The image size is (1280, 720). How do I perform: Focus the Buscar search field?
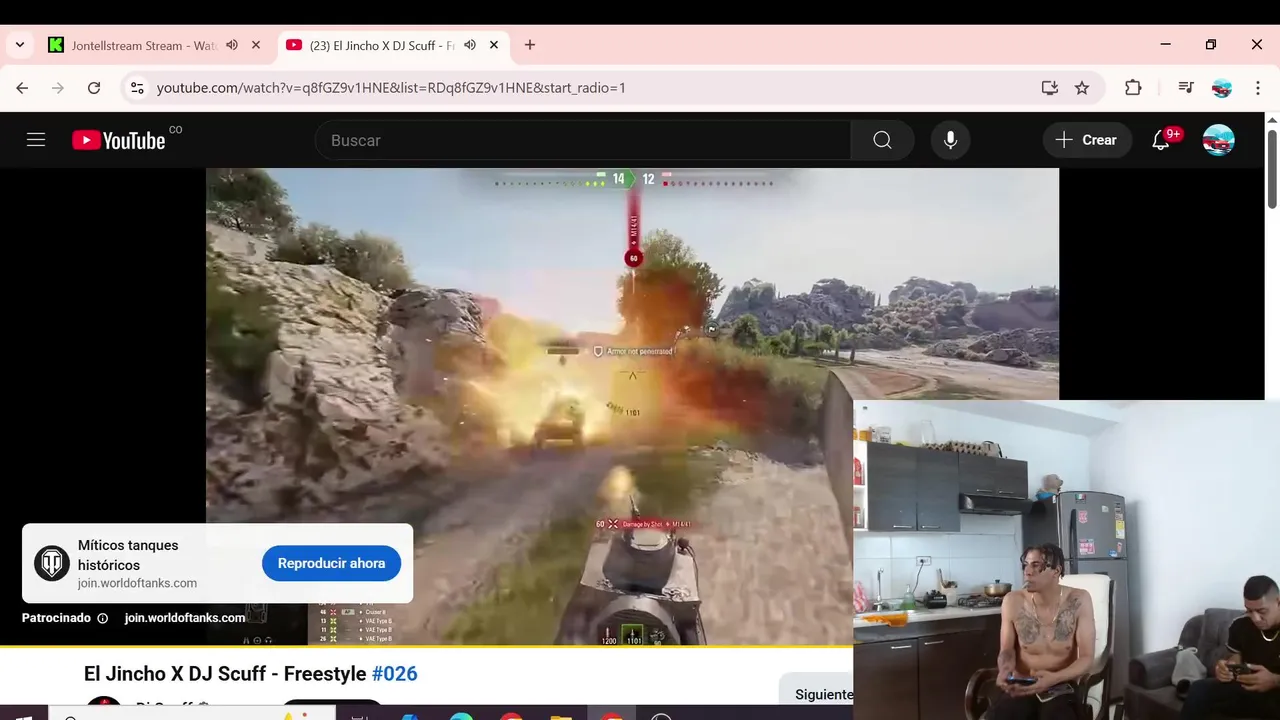(x=583, y=140)
